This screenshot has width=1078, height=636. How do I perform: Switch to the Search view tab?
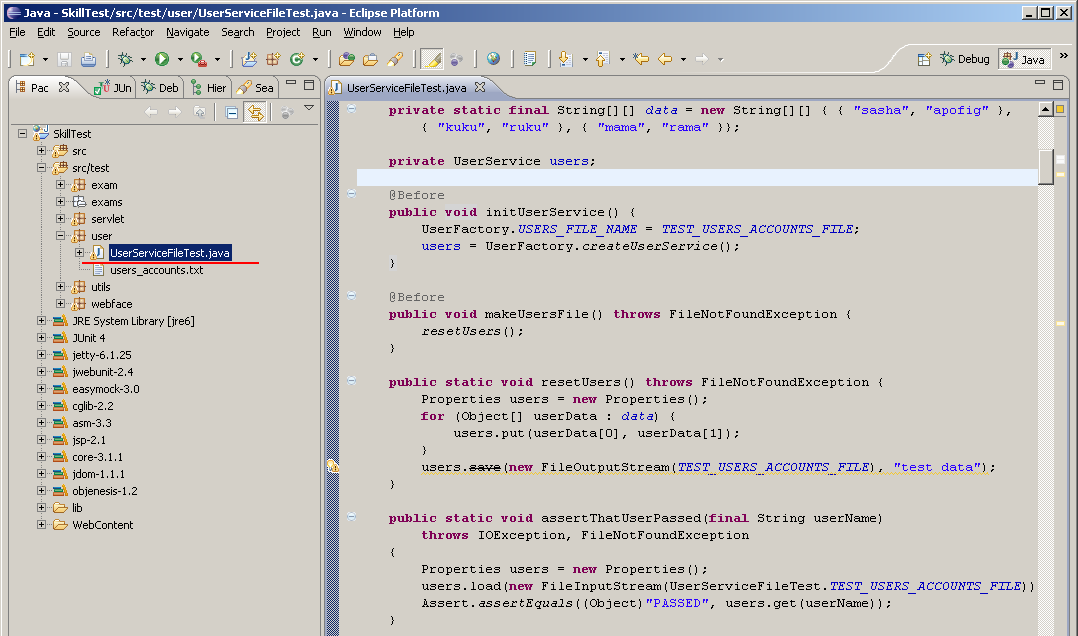[256, 87]
